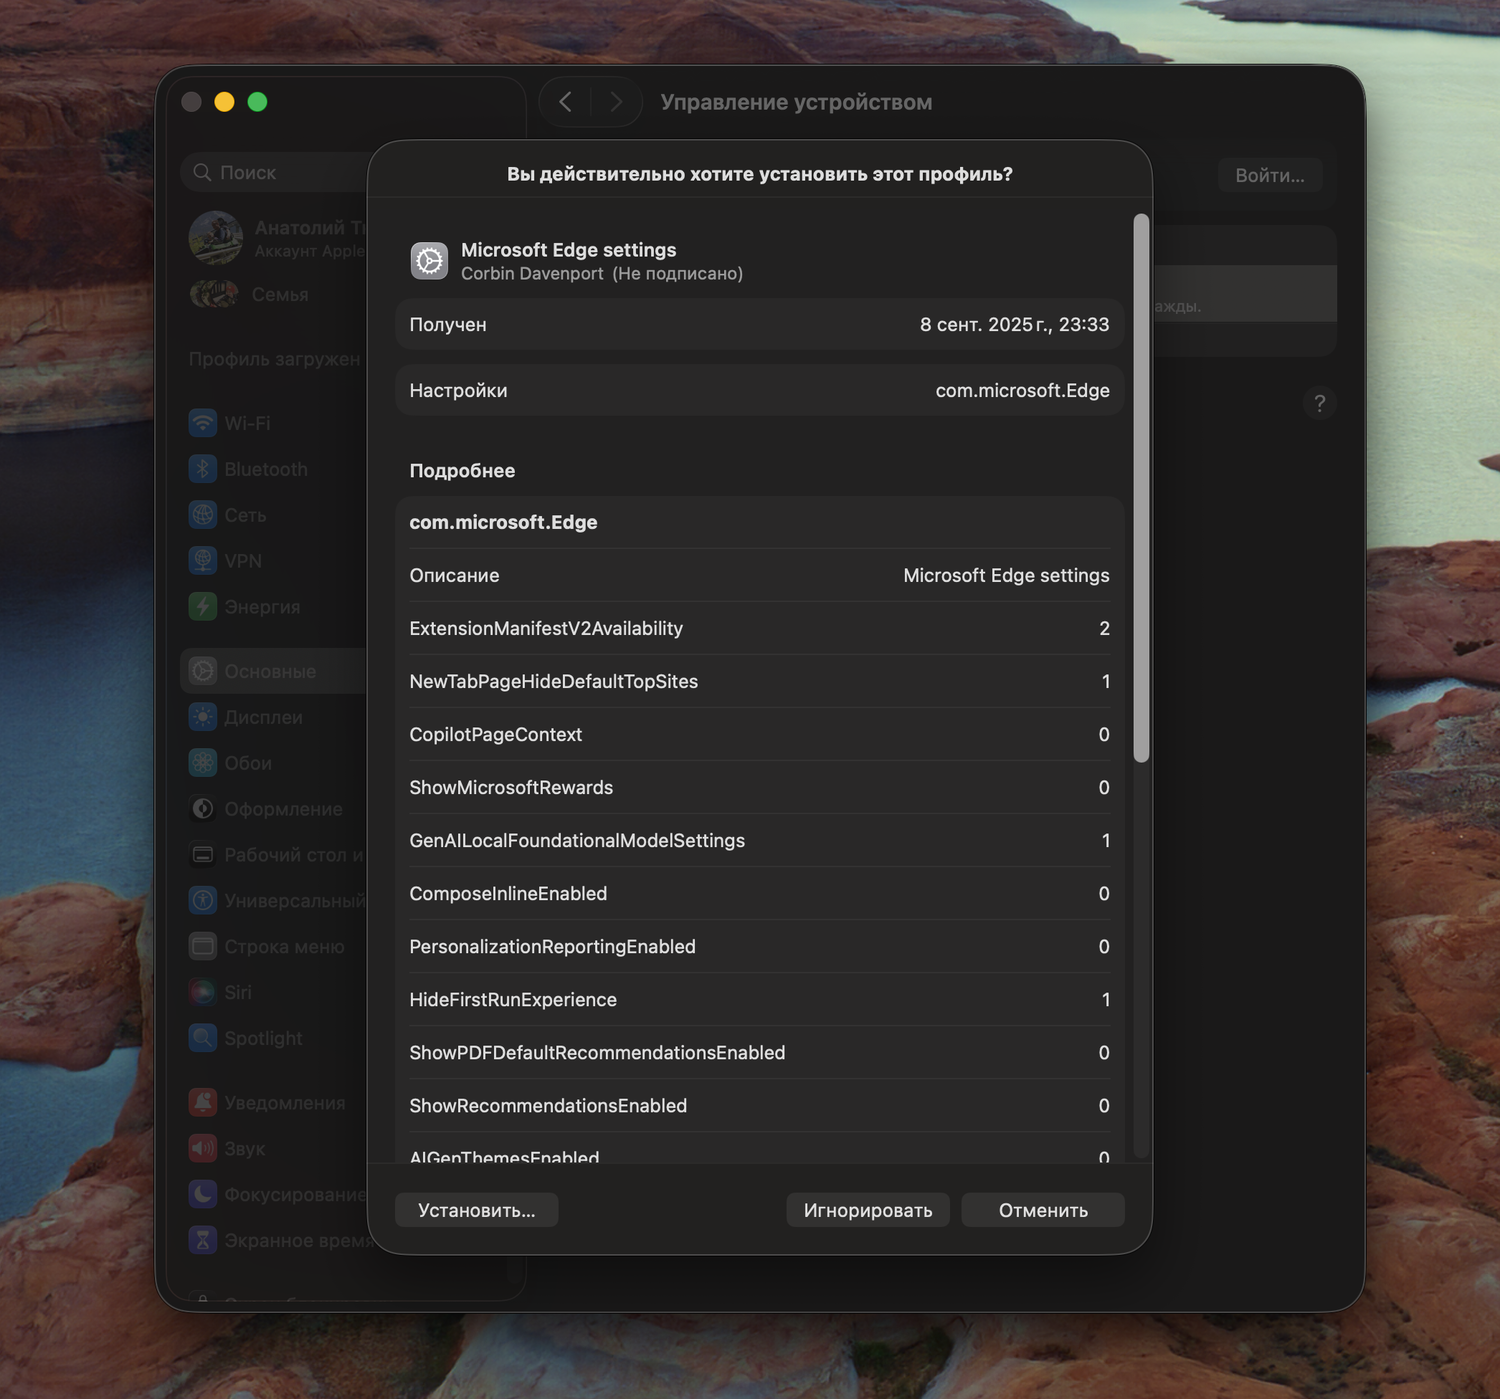Click the ComposeInlineEnabled row label
Image resolution: width=1500 pixels, height=1399 pixels.
click(x=508, y=893)
